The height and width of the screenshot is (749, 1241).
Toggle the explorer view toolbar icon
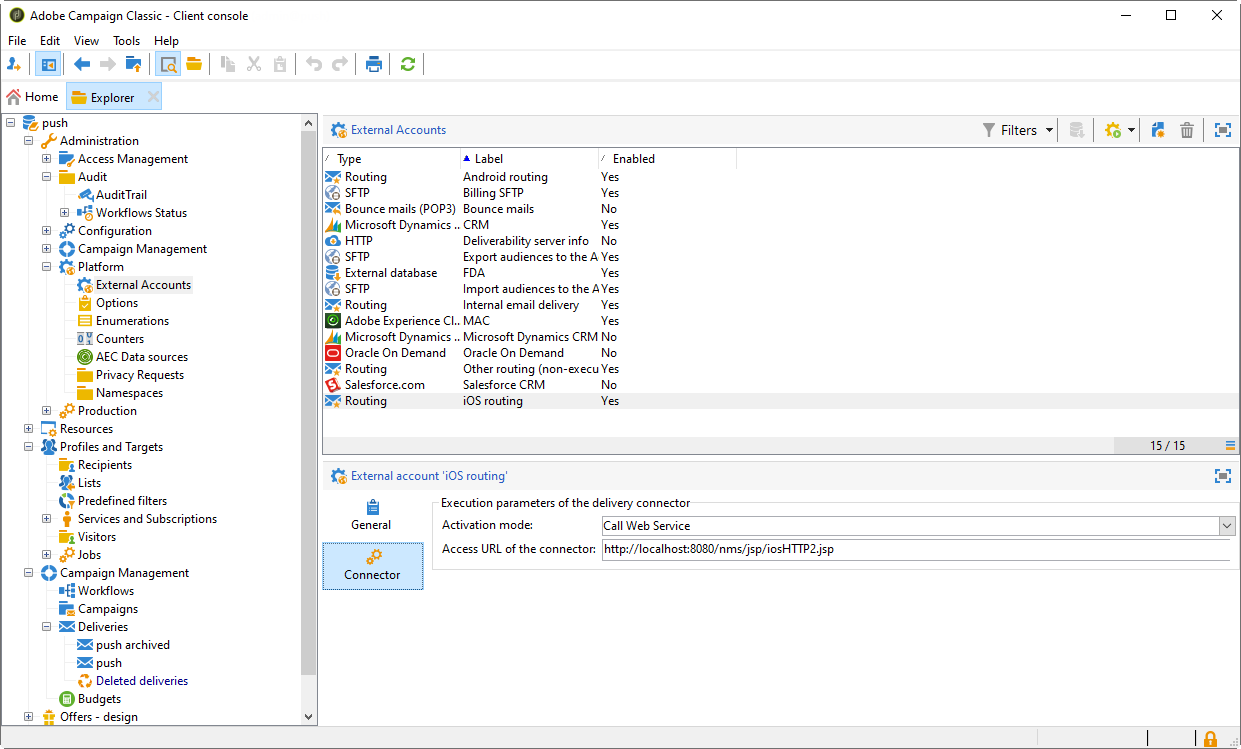(47, 64)
